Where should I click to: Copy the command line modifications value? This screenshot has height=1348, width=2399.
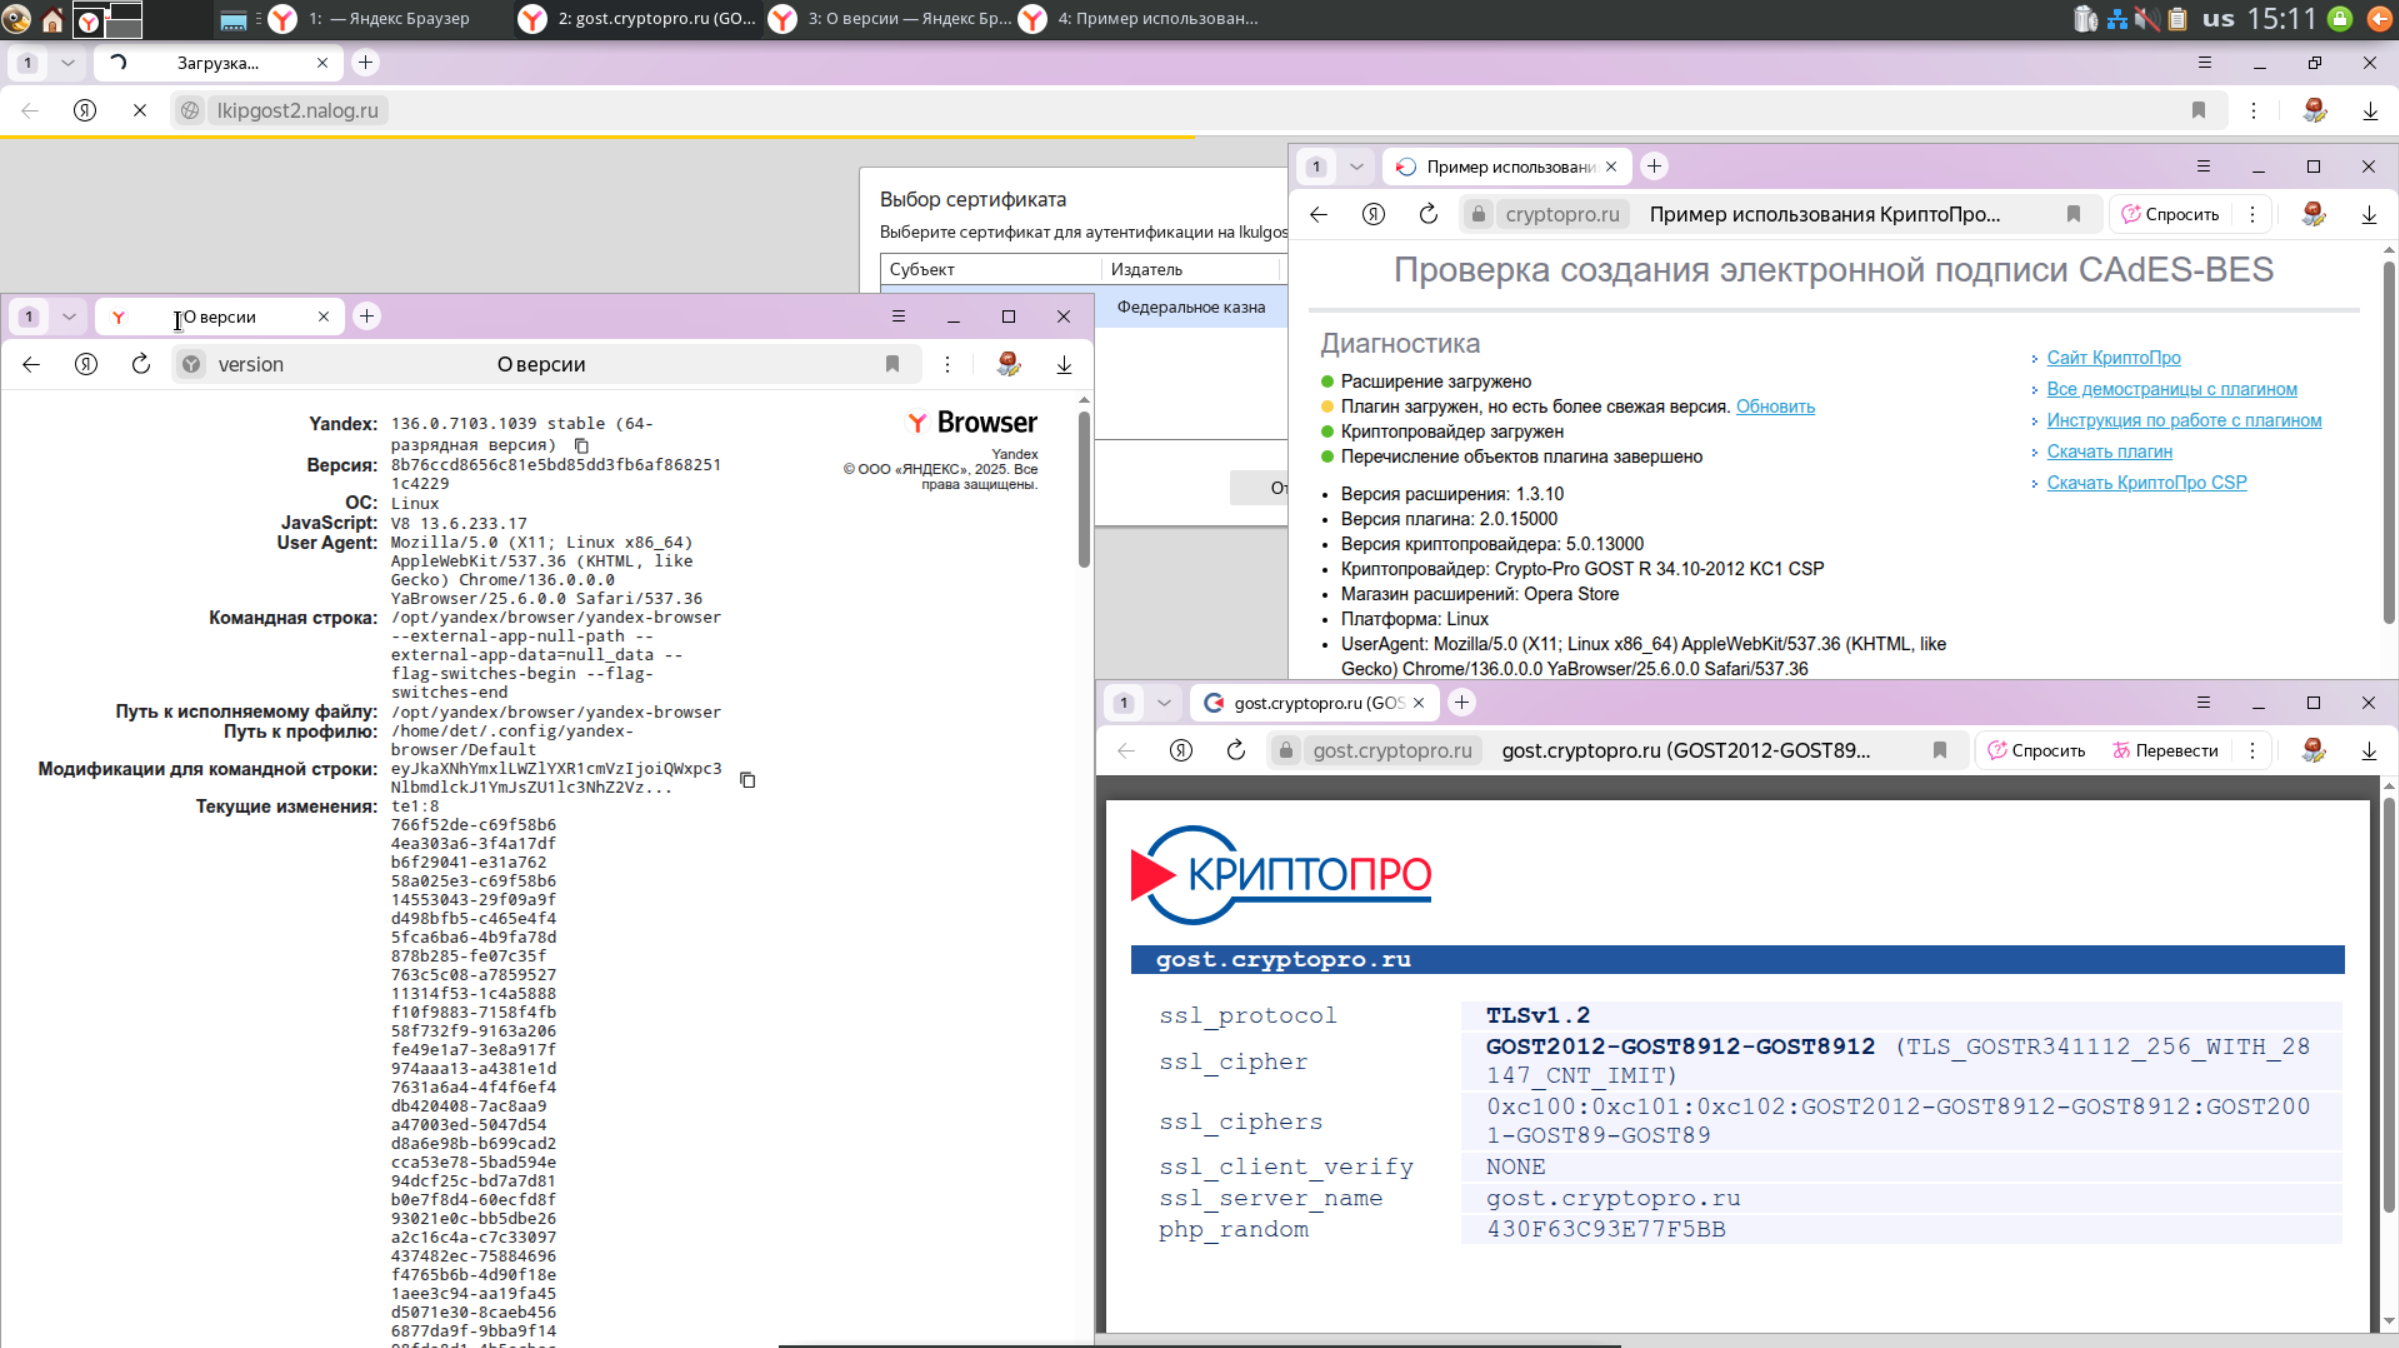[747, 779]
